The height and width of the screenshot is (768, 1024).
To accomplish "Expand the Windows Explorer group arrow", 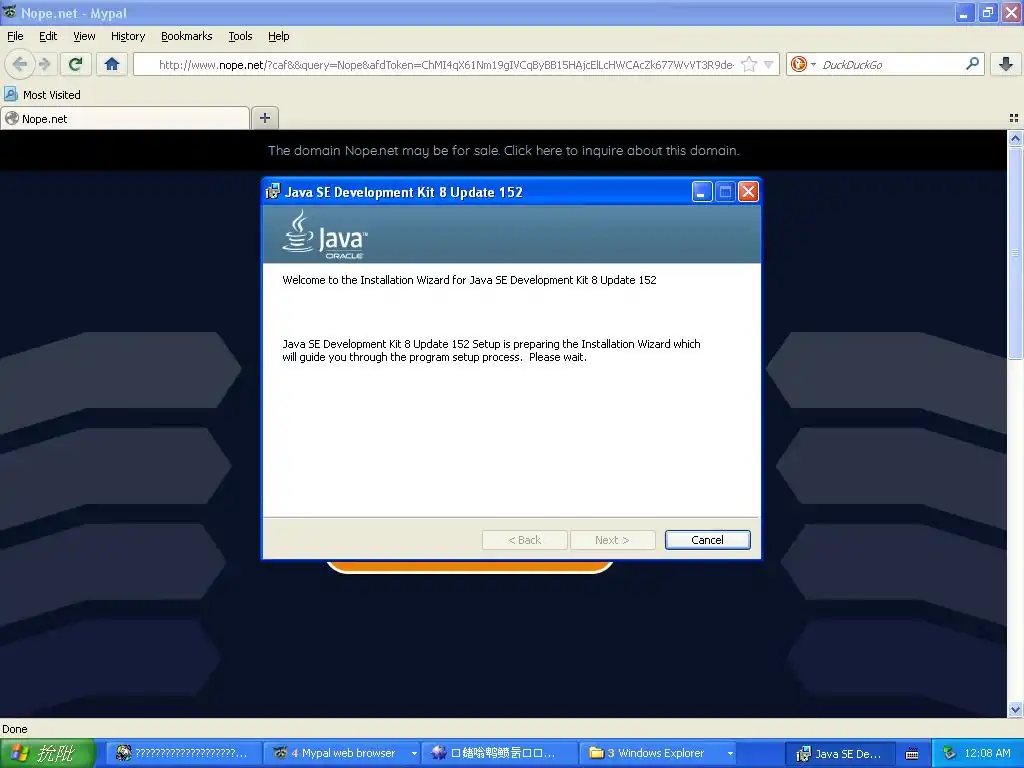I will 730,754.
